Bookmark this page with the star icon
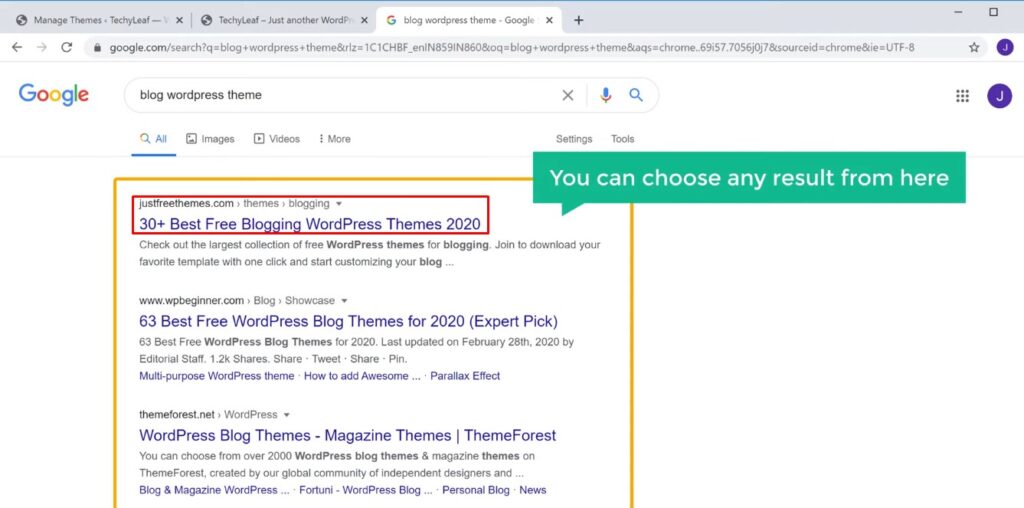The image size is (1024, 508). [x=974, y=47]
